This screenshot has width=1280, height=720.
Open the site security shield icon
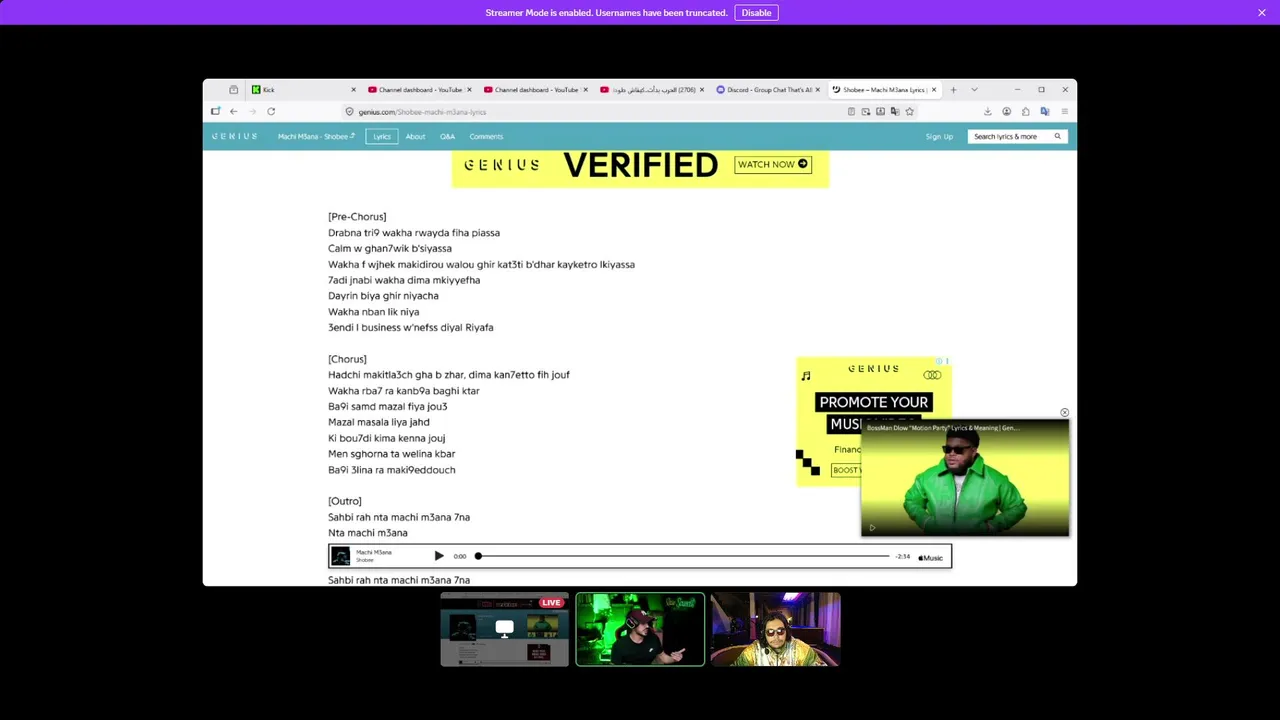(349, 112)
